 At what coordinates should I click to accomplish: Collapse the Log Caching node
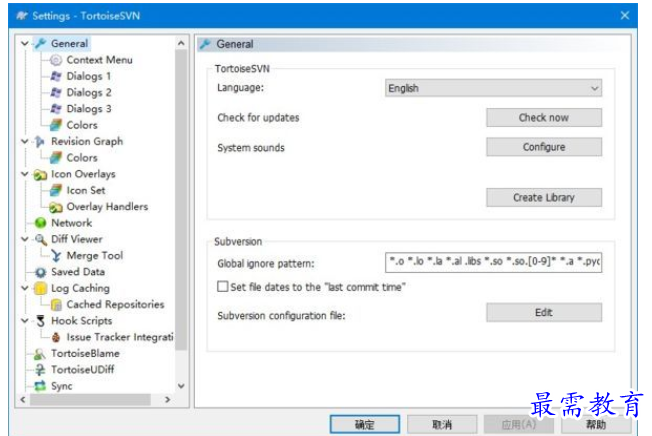tap(25, 288)
